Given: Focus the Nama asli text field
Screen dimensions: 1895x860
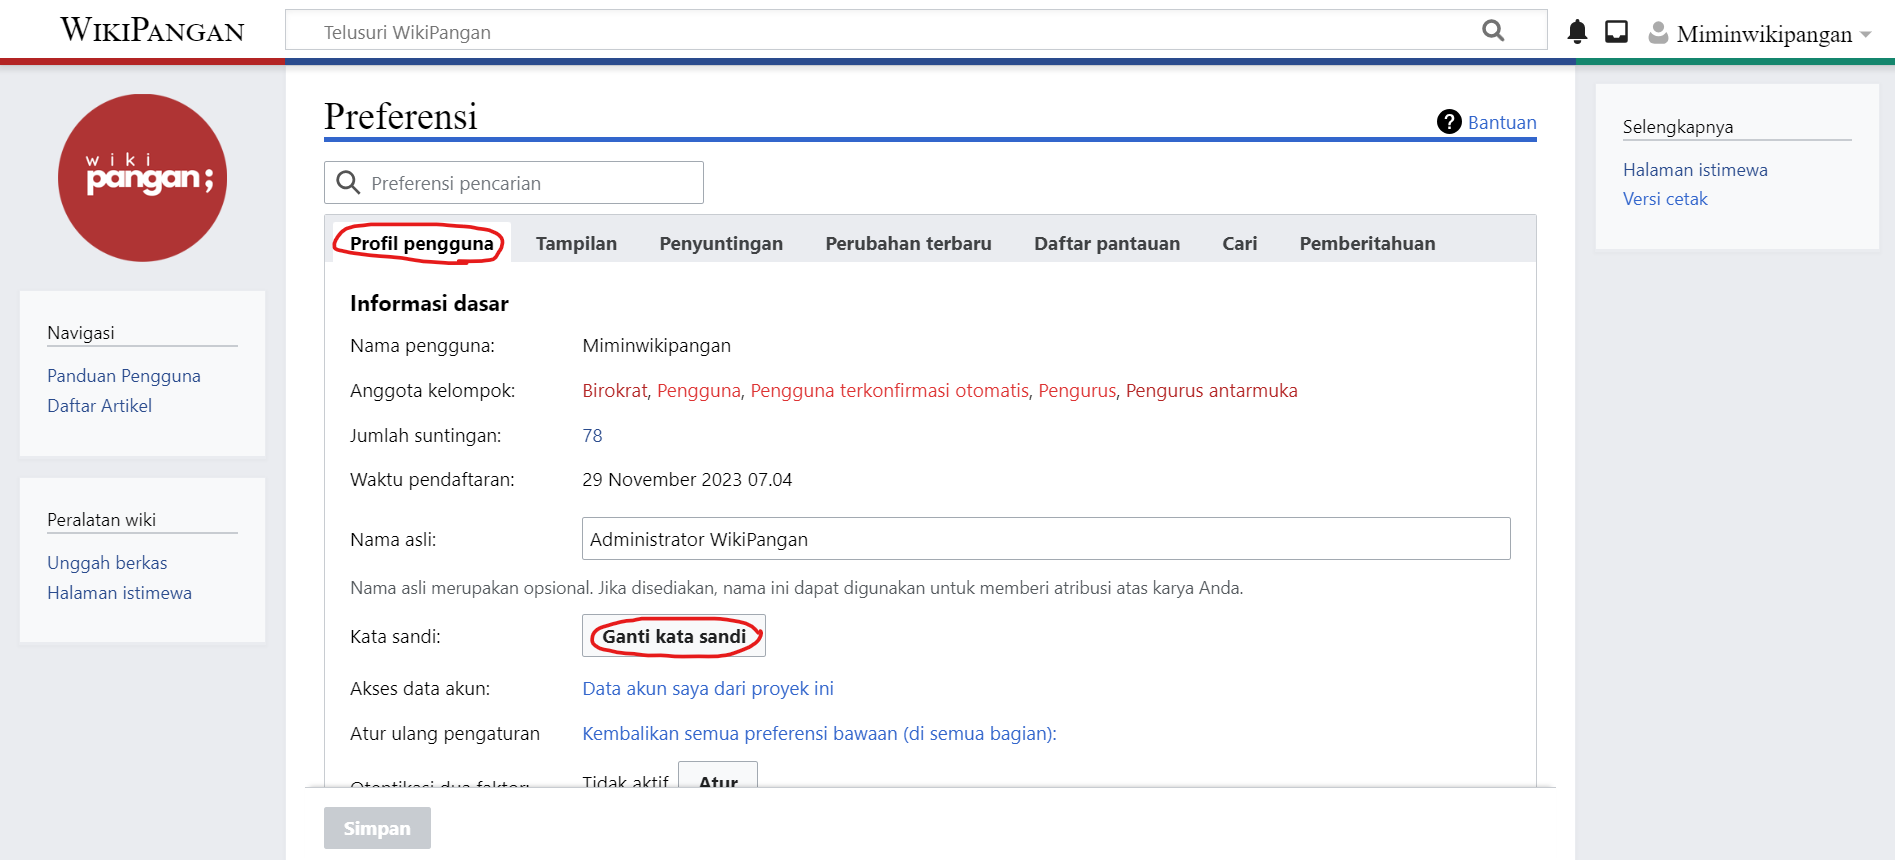Looking at the screenshot, I should pyautogui.click(x=1045, y=539).
